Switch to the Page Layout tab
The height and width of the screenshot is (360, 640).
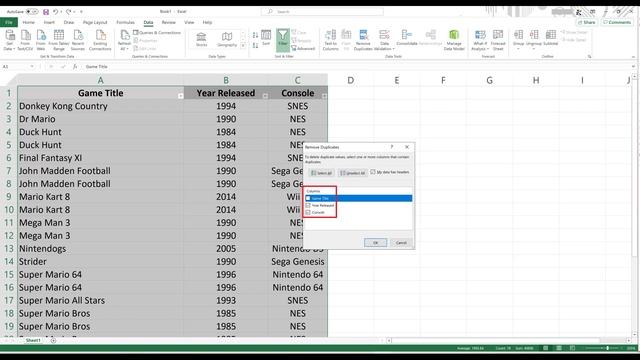(95, 22)
